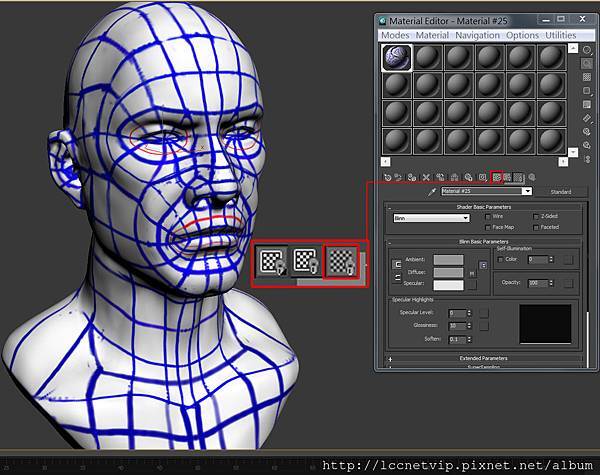Click the Assign Material to Selection icon
The image size is (600, 475).
pyautogui.click(x=412, y=176)
